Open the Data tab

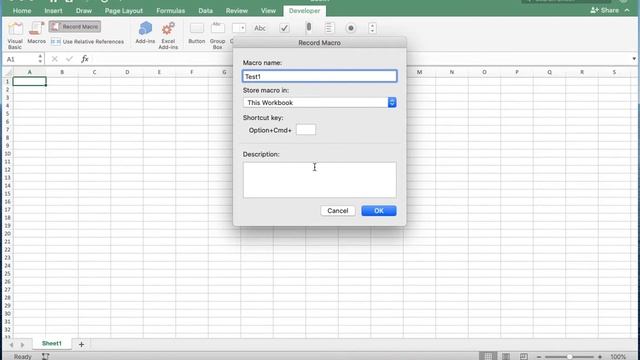point(205,11)
